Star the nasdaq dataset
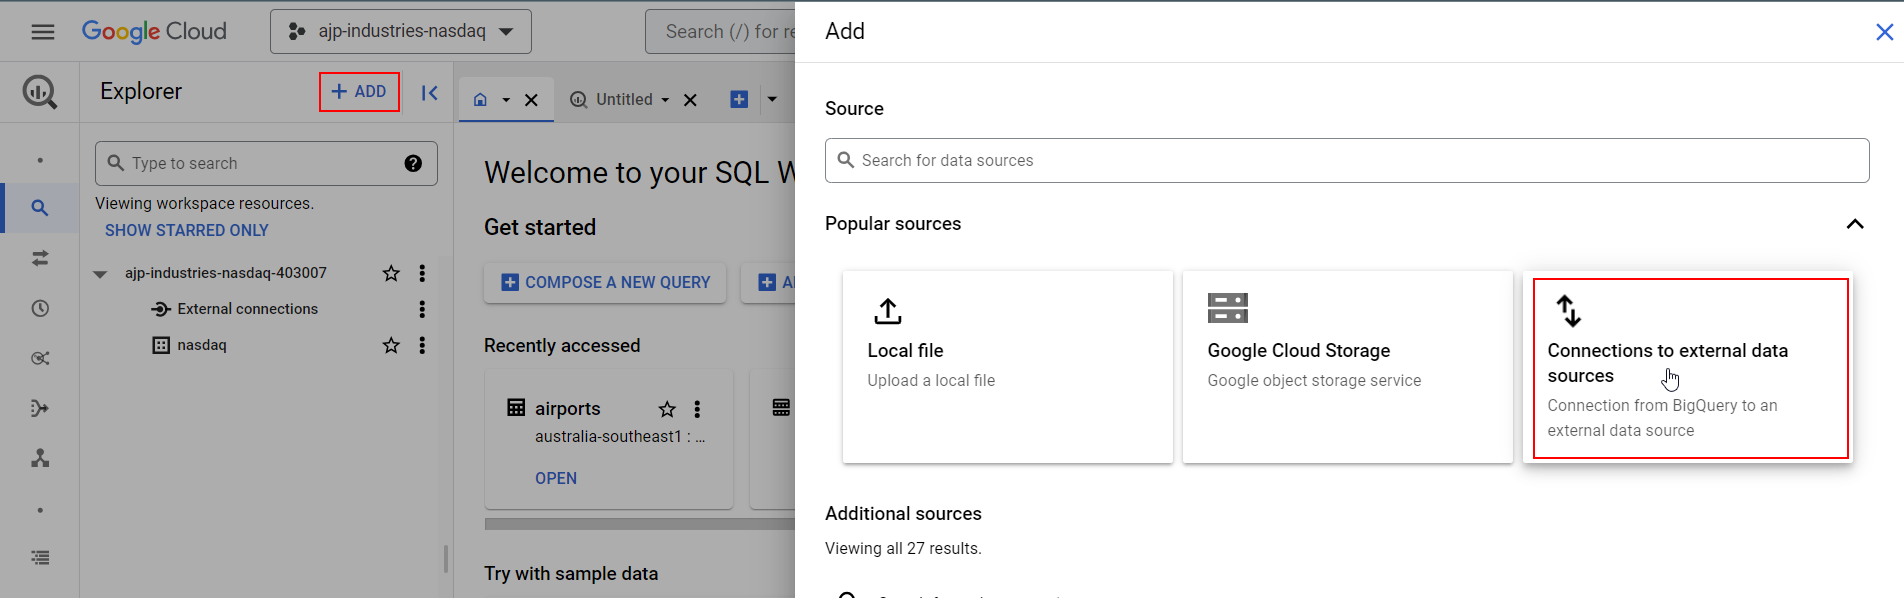Viewport: 1904px width, 598px height. pyautogui.click(x=391, y=345)
